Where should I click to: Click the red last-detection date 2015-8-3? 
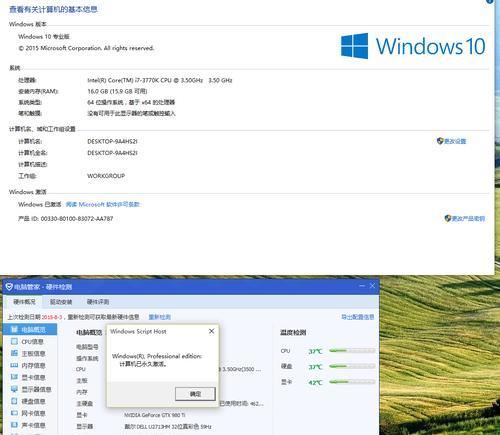[52, 317]
